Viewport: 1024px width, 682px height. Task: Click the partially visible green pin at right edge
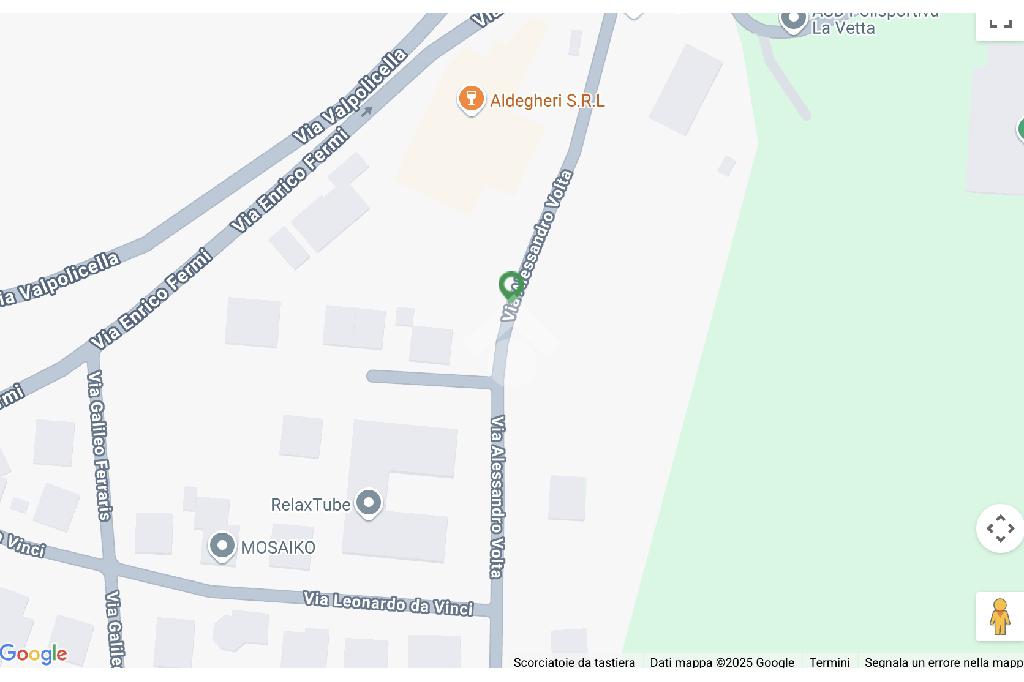tap(1020, 129)
